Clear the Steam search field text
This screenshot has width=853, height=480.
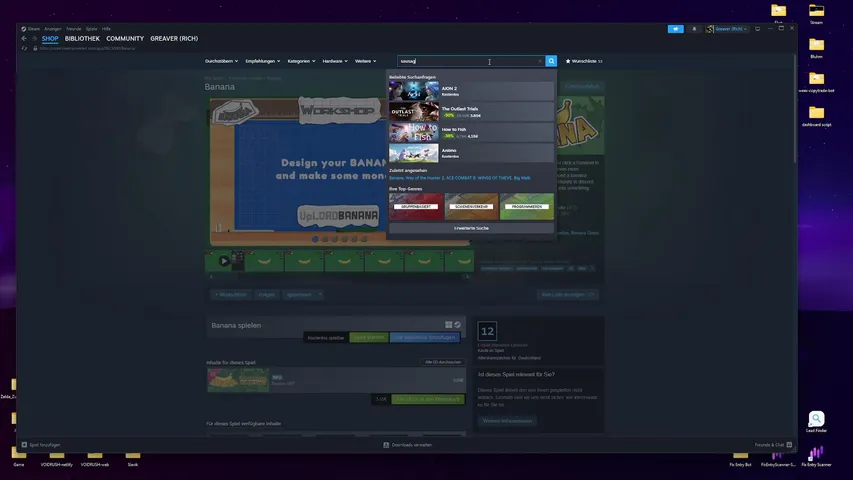pos(540,61)
